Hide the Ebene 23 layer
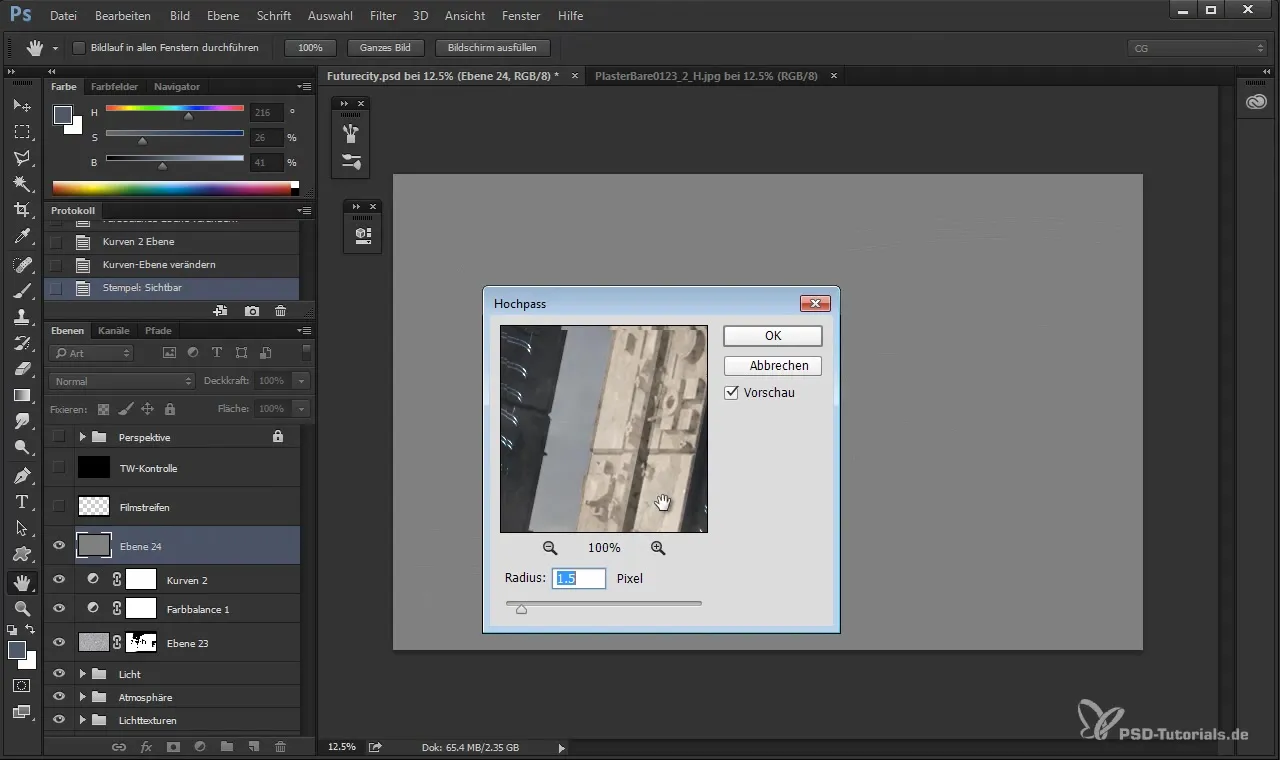 [59, 643]
